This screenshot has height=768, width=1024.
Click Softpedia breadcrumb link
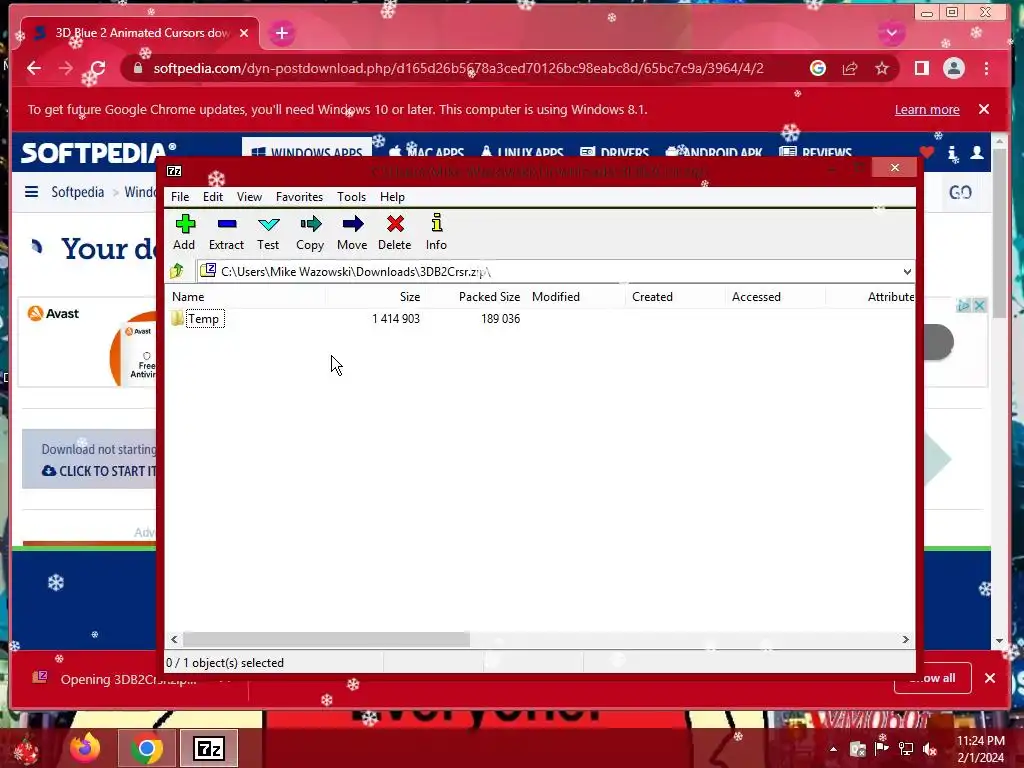(78, 192)
